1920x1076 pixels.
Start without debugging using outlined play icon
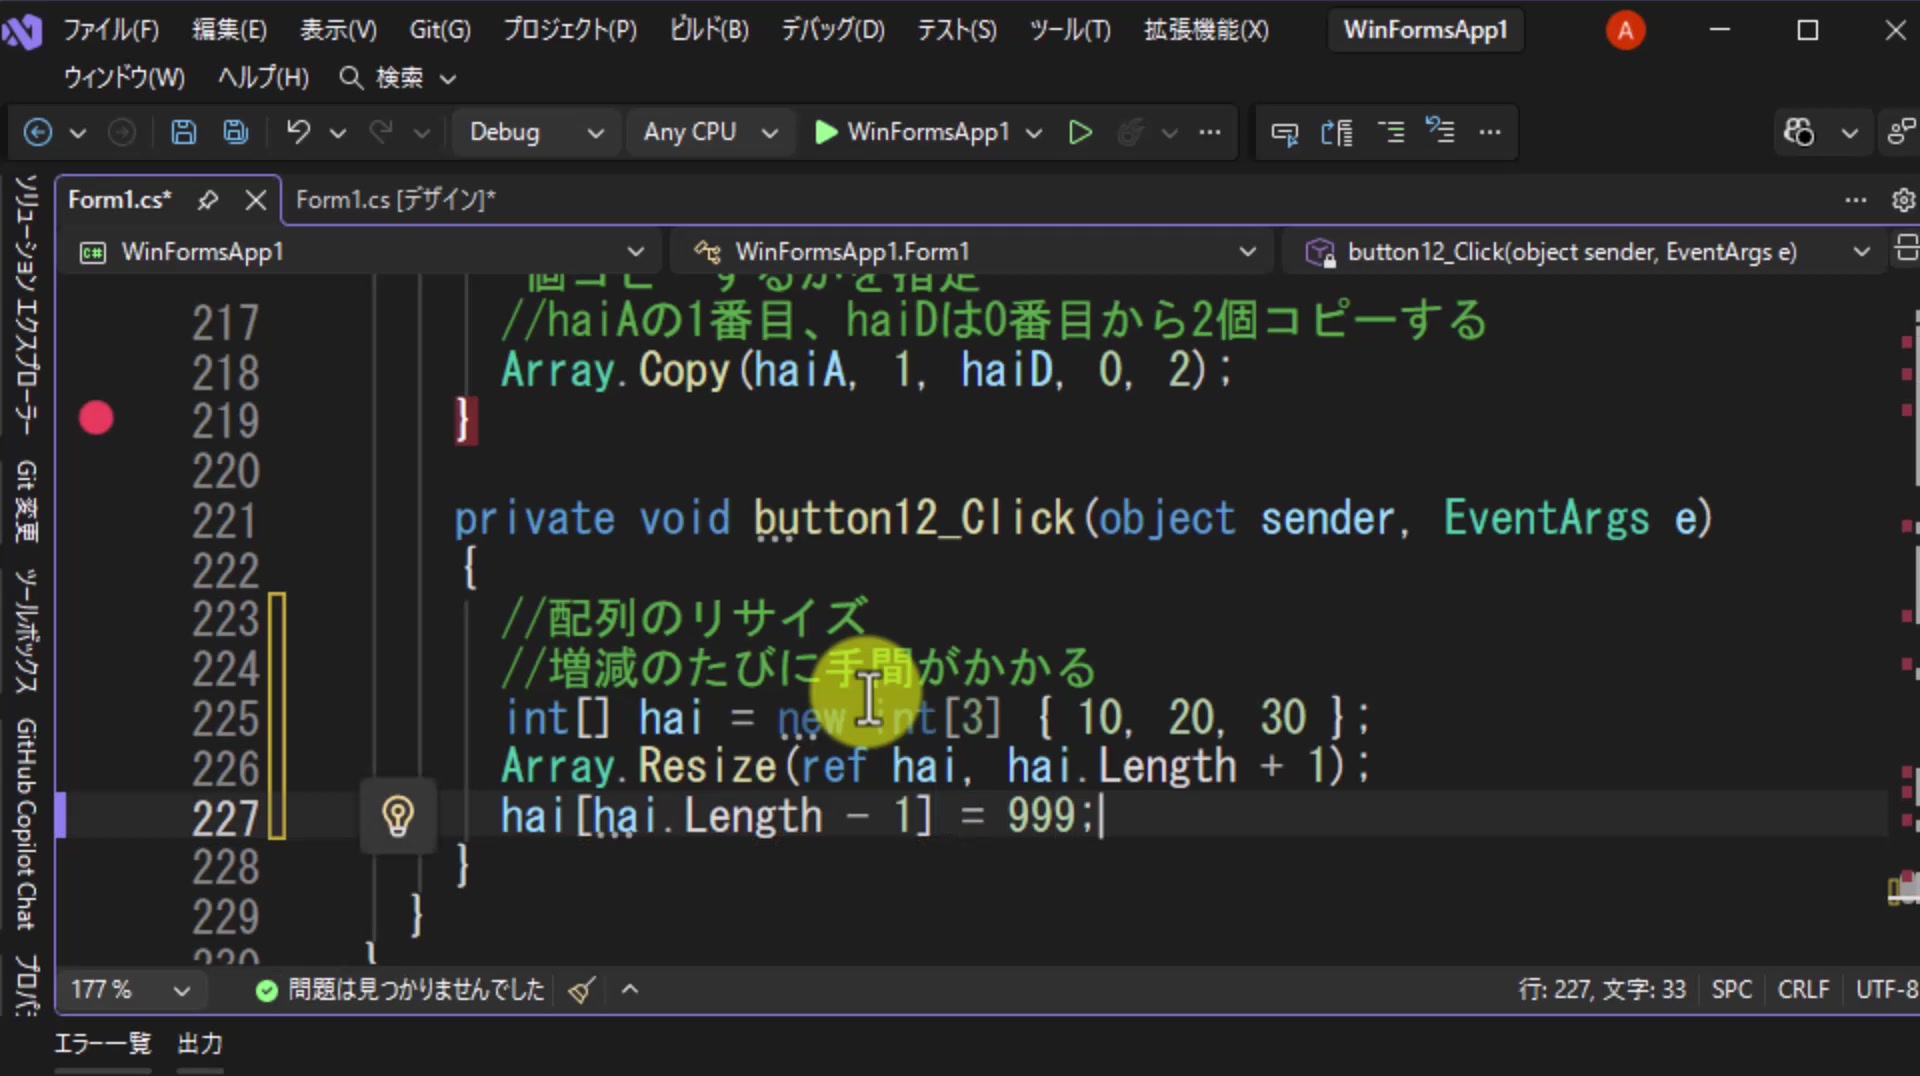click(x=1080, y=132)
